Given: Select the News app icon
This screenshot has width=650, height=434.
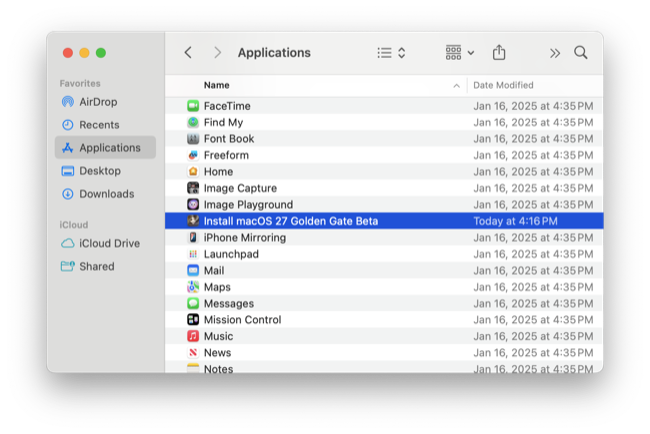Looking at the screenshot, I should [x=193, y=352].
